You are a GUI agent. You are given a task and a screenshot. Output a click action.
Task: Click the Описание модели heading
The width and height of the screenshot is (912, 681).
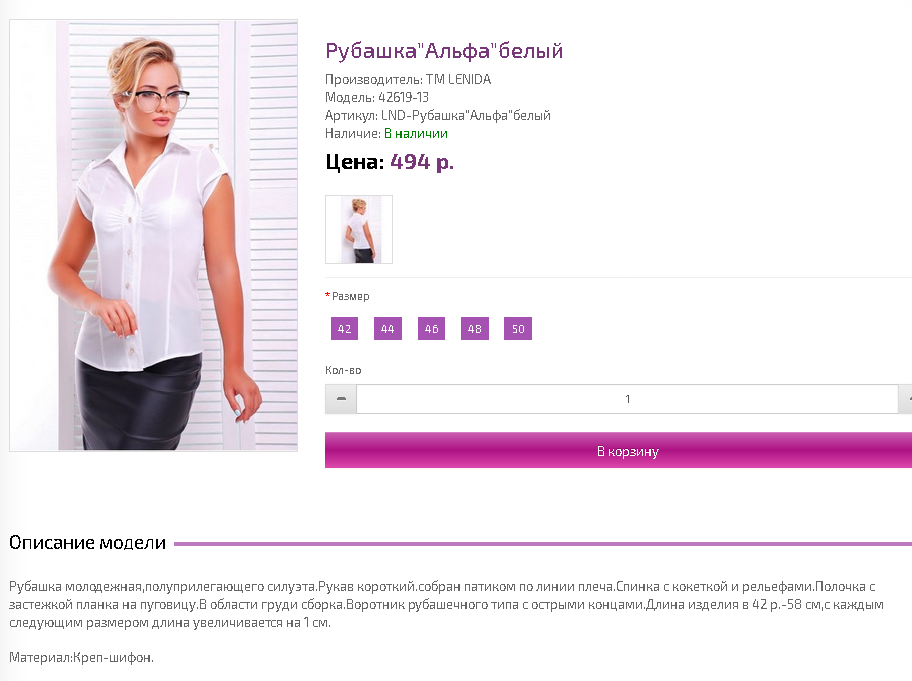pos(87,543)
